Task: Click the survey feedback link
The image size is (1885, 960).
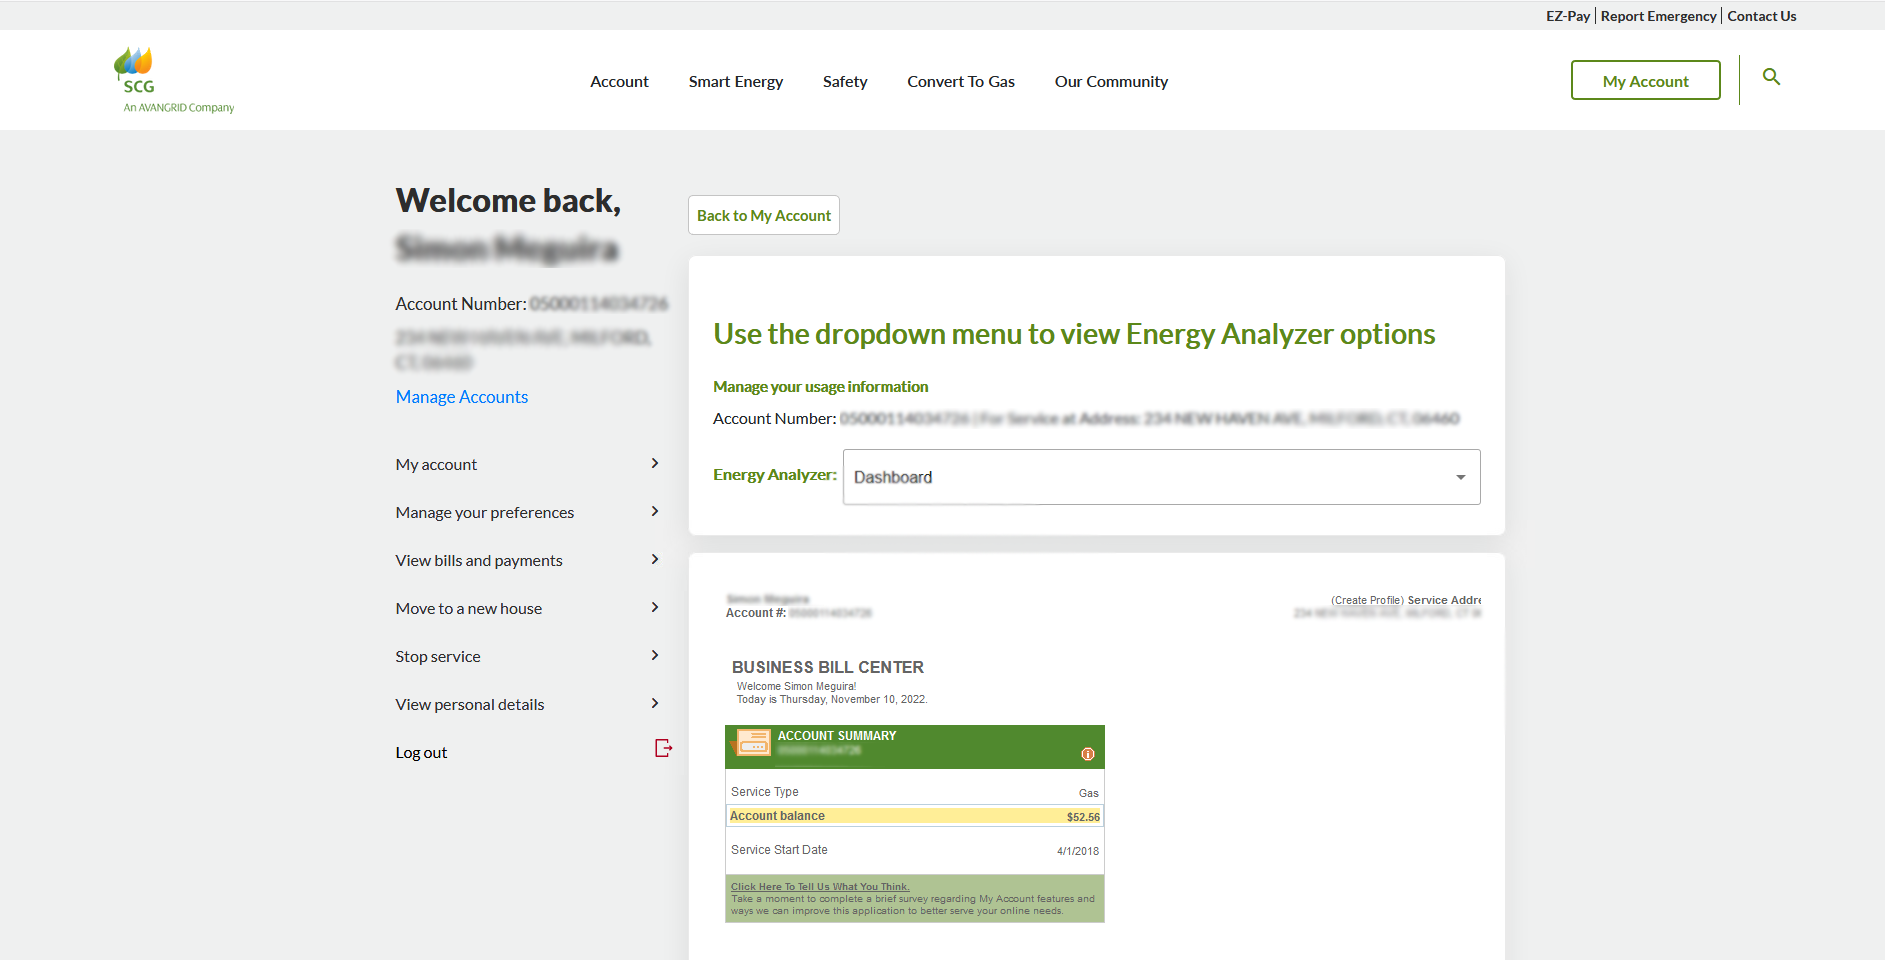Action: (820, 887)
